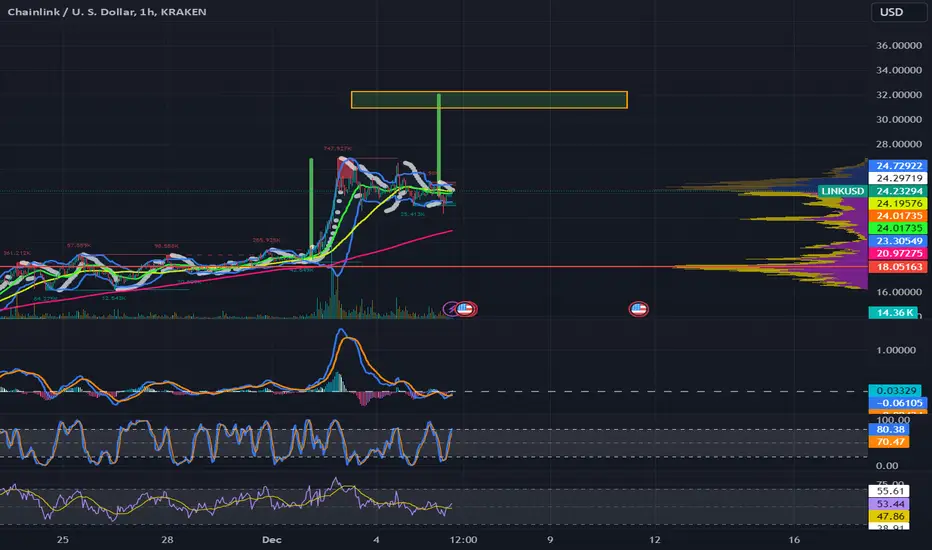The height and width of the screenshot is (550, 932).
Task: Click the 285.925K annotation on the chart
Action: (267, 240)
